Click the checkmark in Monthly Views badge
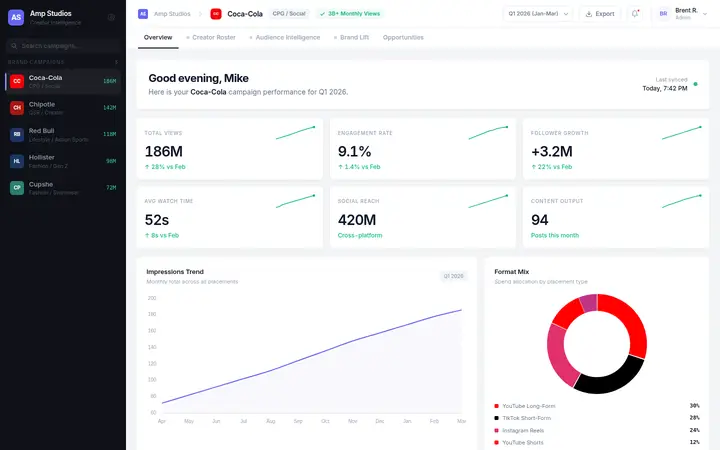This screenshot has height=450, width=720. [322, 14]
